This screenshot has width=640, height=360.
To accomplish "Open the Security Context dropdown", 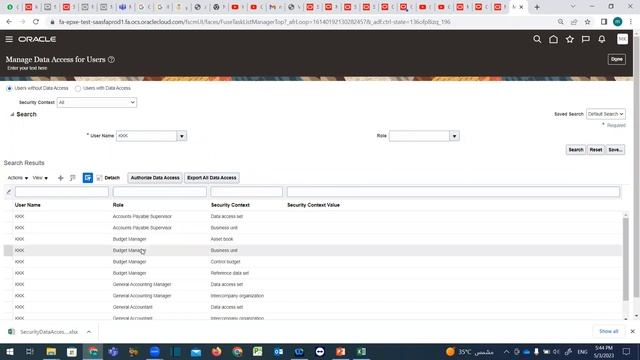I will click(97, 102).
